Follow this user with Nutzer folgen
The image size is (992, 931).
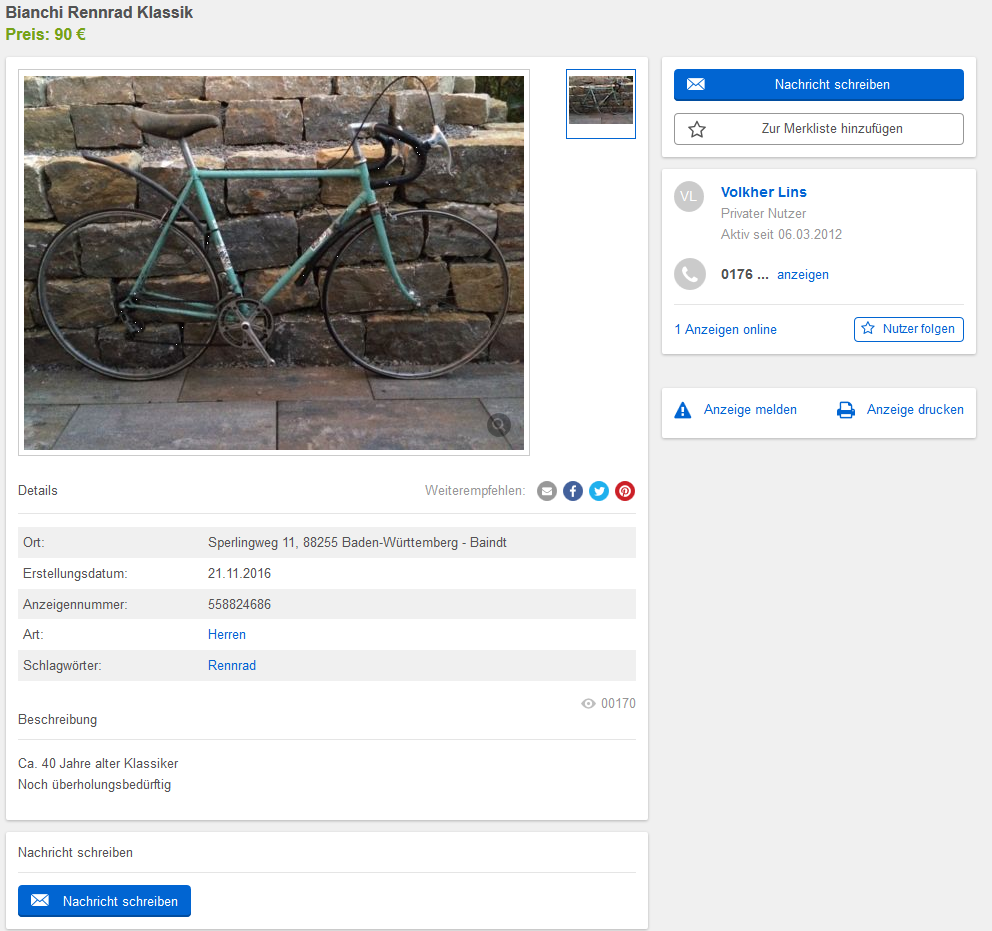[908, 329]
